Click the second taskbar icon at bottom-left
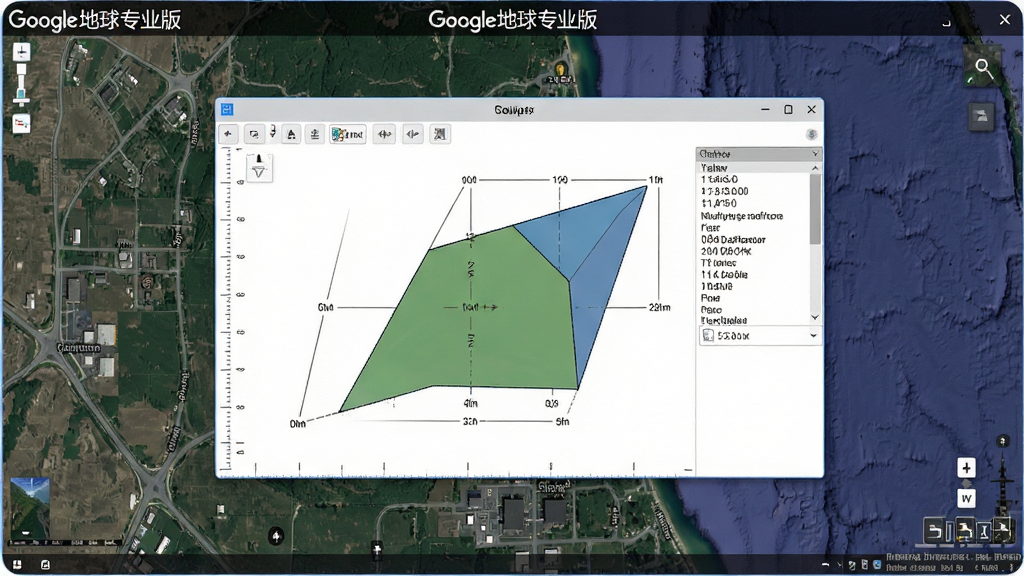 45,564
